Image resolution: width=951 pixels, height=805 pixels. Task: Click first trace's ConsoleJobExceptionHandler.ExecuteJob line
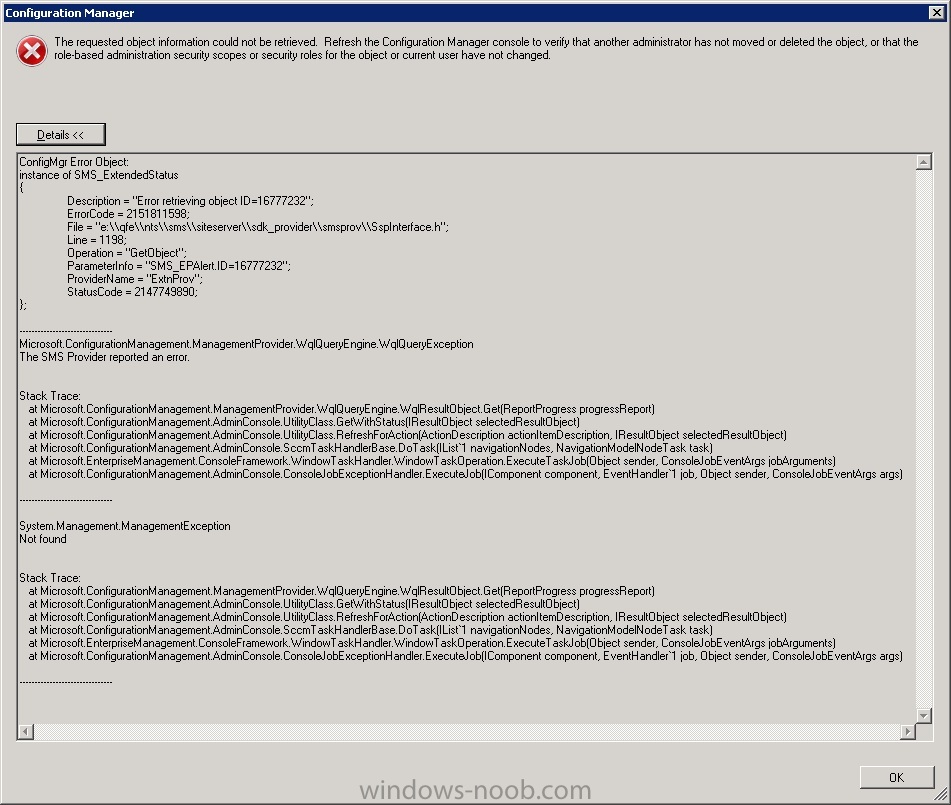pyautogui.click(x=465, y=474)
